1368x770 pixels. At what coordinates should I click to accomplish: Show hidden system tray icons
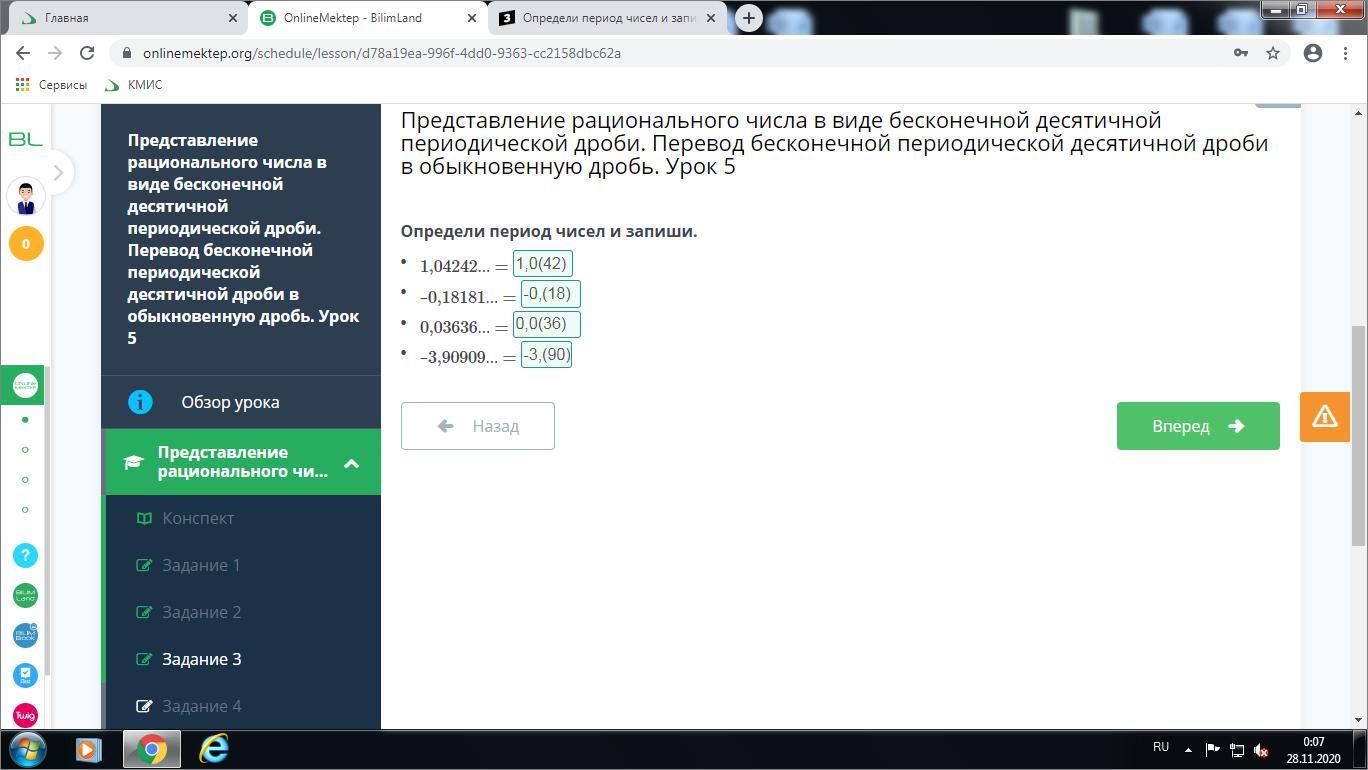click(1188, 750)
